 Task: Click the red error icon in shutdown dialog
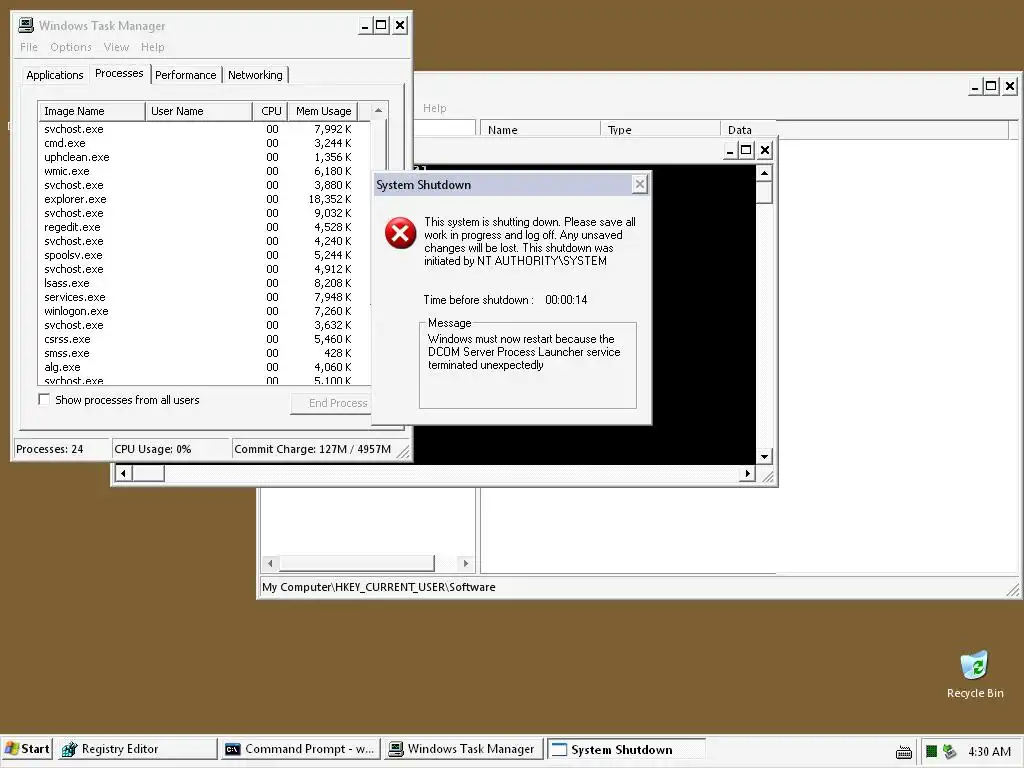(x=400, y=233)
